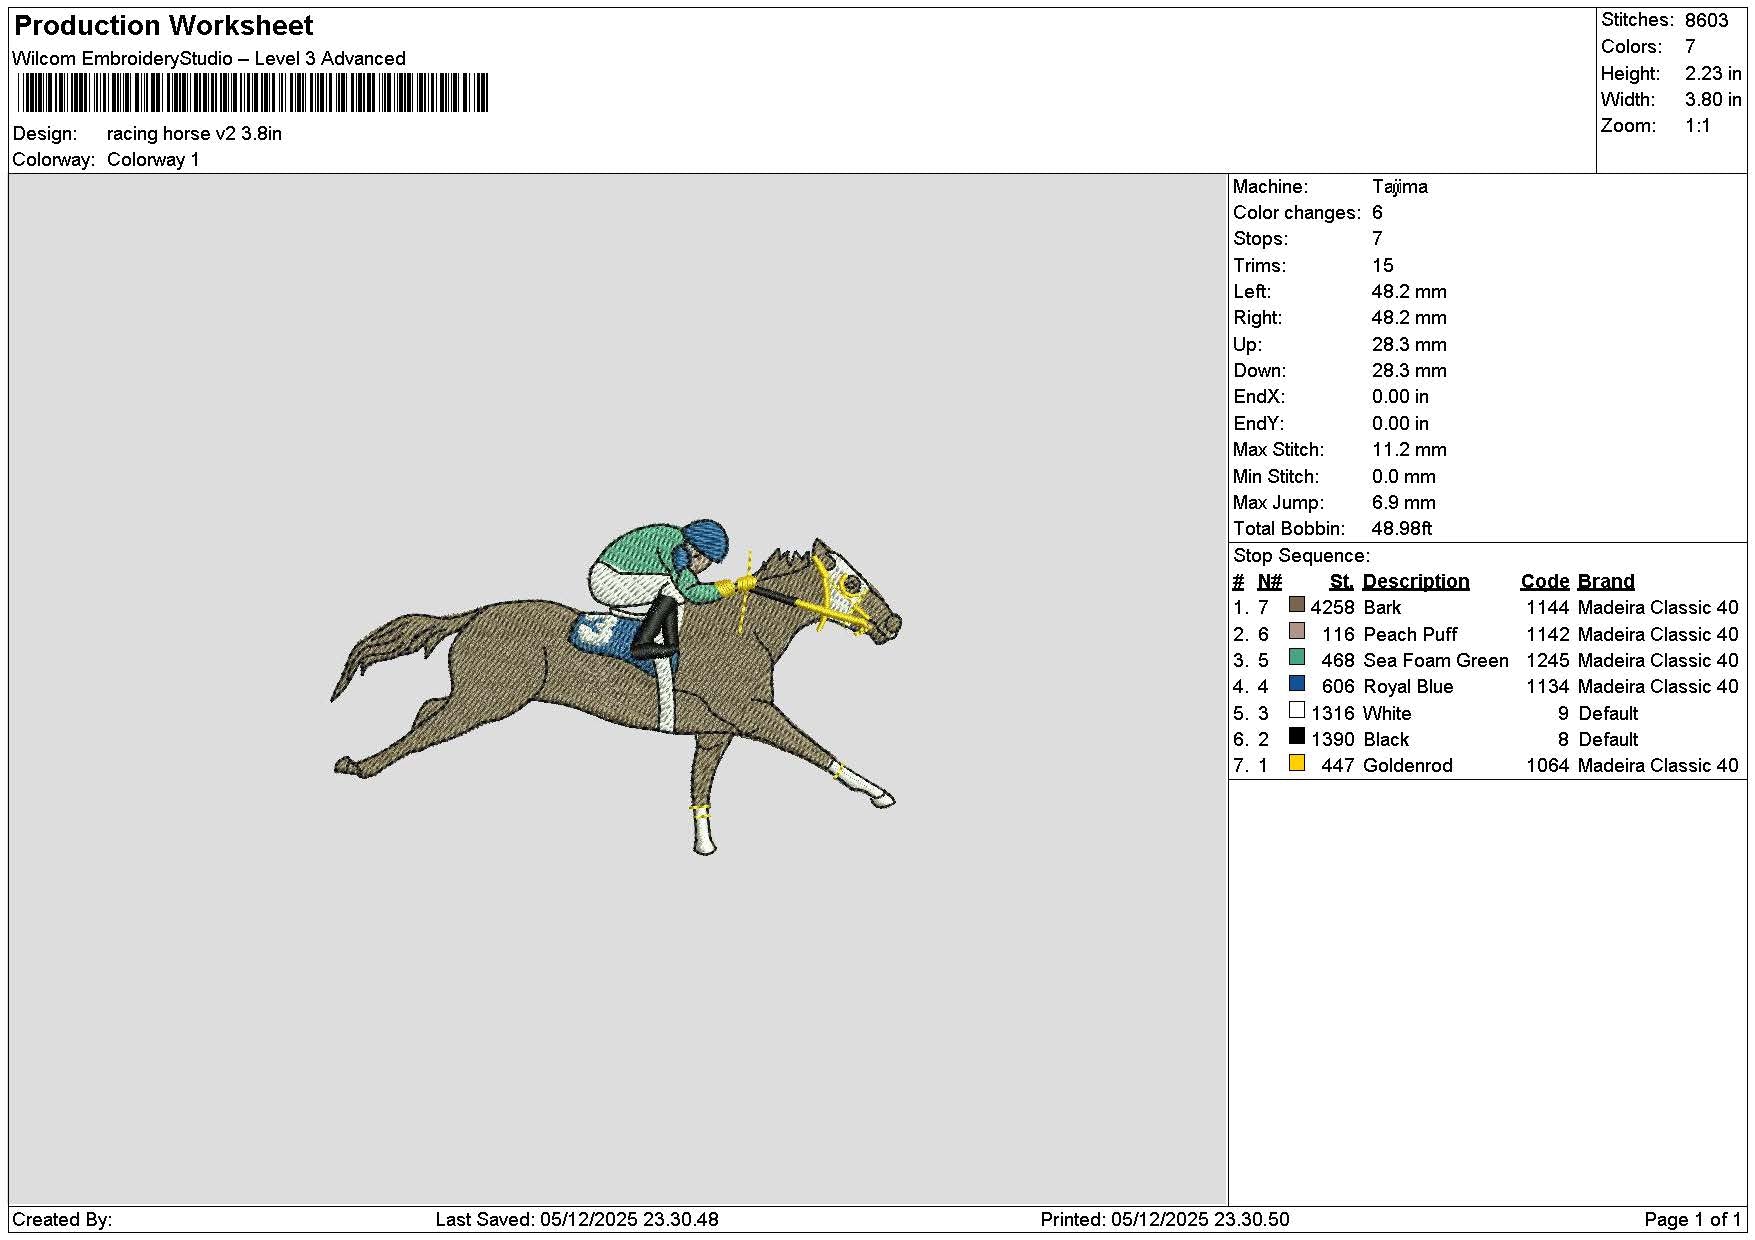Click the Bark color swatch
This screenshot has height=1240, width=1755.
click(x=1297, y=605)
